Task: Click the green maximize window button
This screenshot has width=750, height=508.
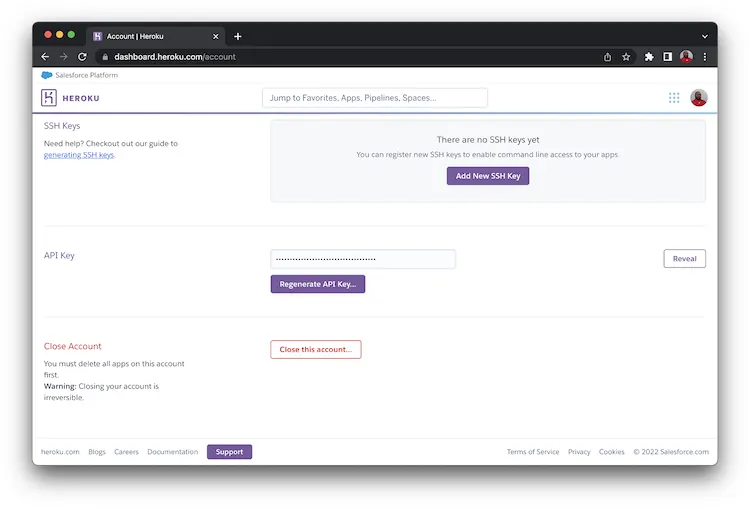Action: 71,34
